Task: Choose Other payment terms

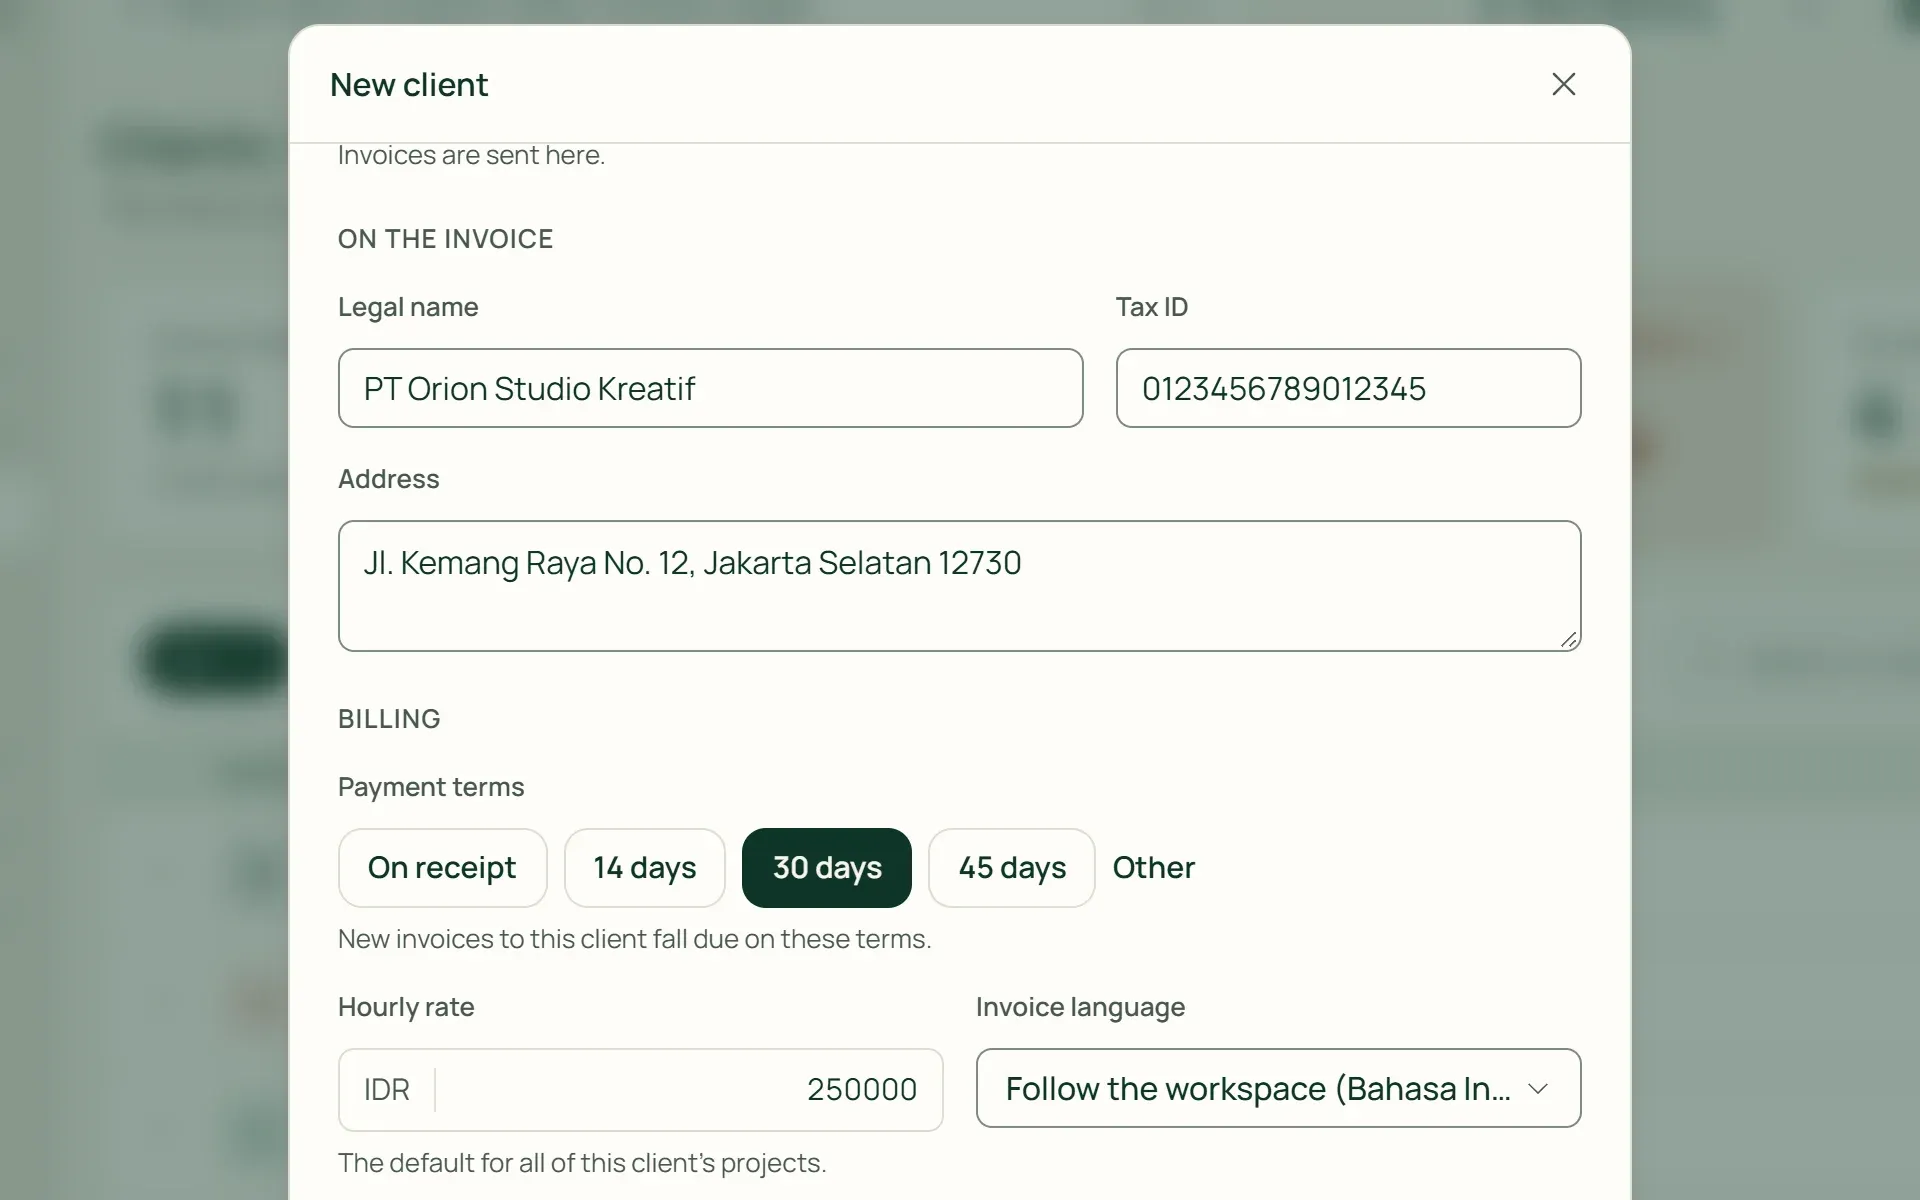Action: (1153, 868)
